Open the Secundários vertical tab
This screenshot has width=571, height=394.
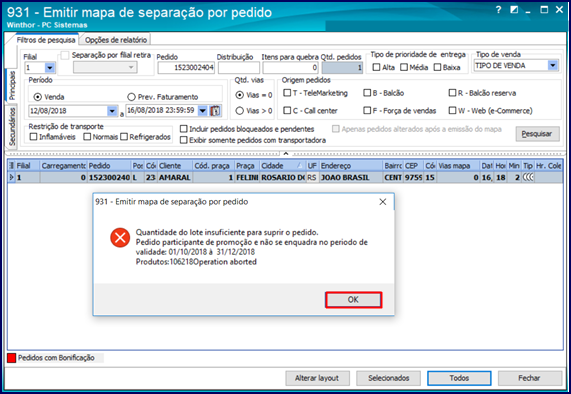[12, 126]
